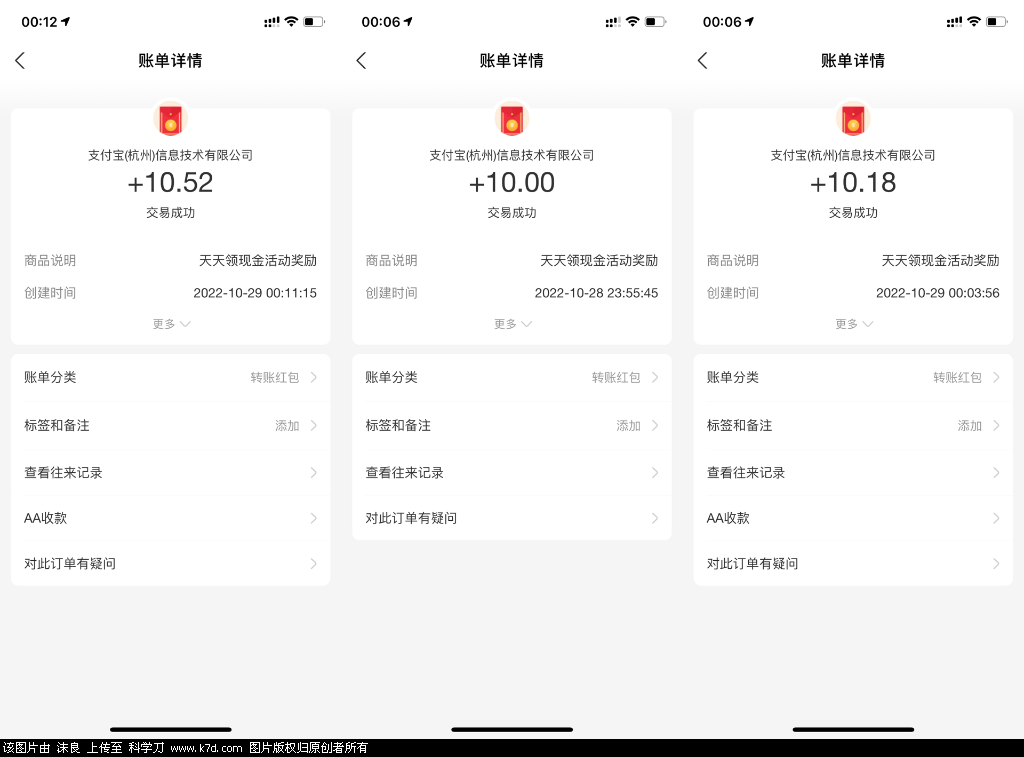Tap 天天领现金活动奖励 in the +10.52 bill
The image size is (1024, 757).
point(258,261)
